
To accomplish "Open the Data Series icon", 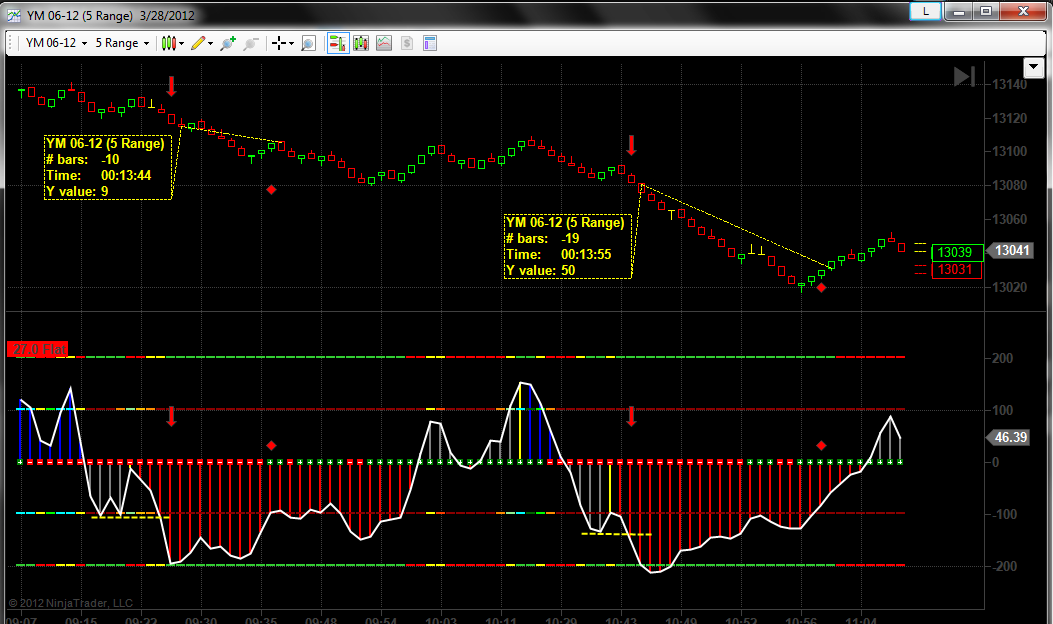I will coord(361,44).
